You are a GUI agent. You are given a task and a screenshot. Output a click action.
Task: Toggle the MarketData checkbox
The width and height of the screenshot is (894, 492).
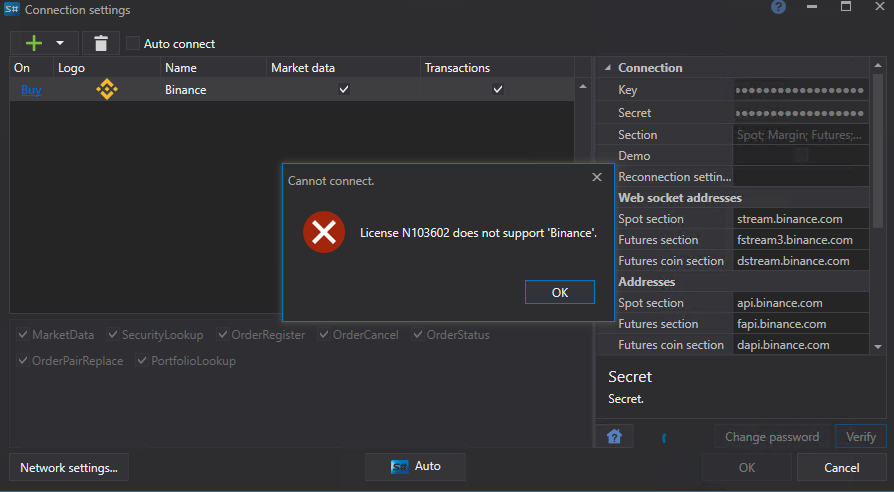click(23, 335)
